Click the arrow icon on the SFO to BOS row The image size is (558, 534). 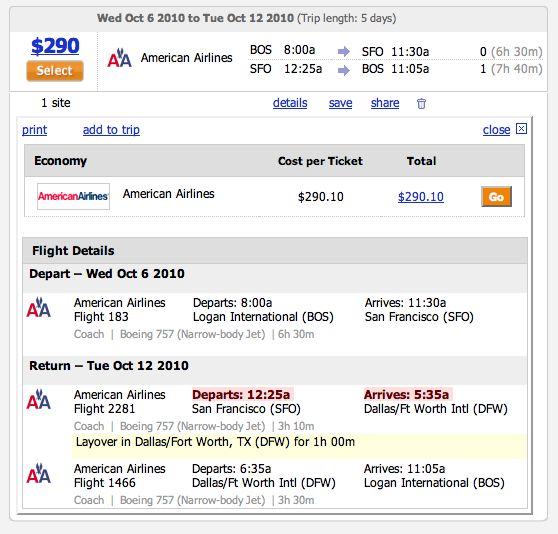(344, 70)
